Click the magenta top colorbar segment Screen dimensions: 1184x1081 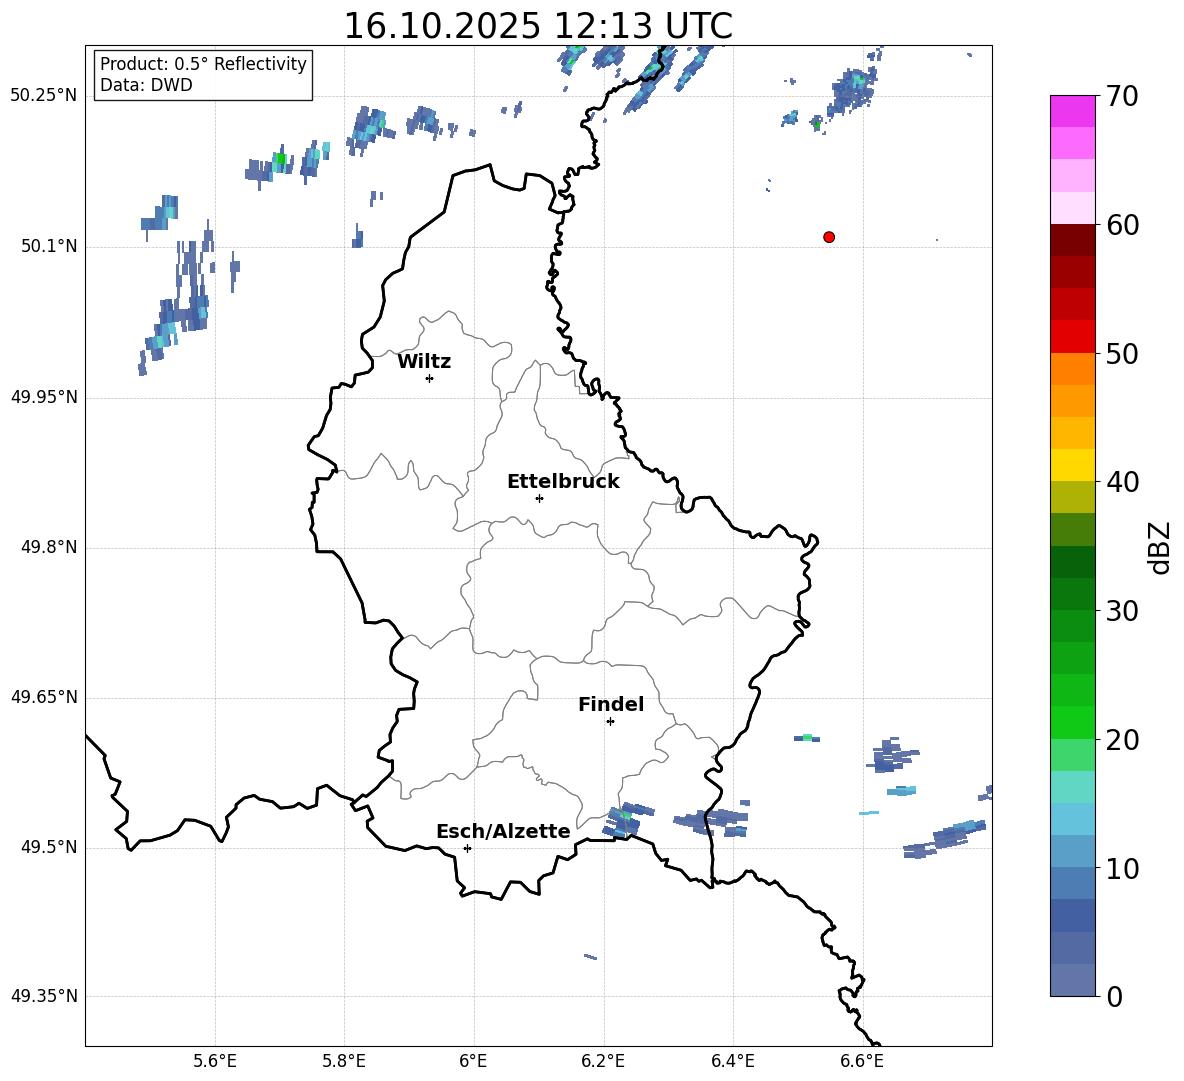pos(1073,111)
